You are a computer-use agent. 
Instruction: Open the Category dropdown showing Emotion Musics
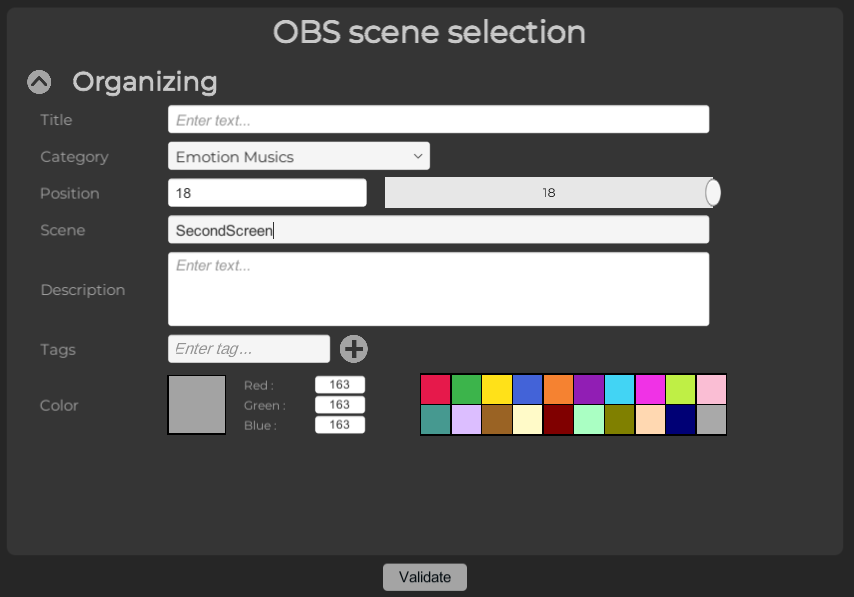298,156
